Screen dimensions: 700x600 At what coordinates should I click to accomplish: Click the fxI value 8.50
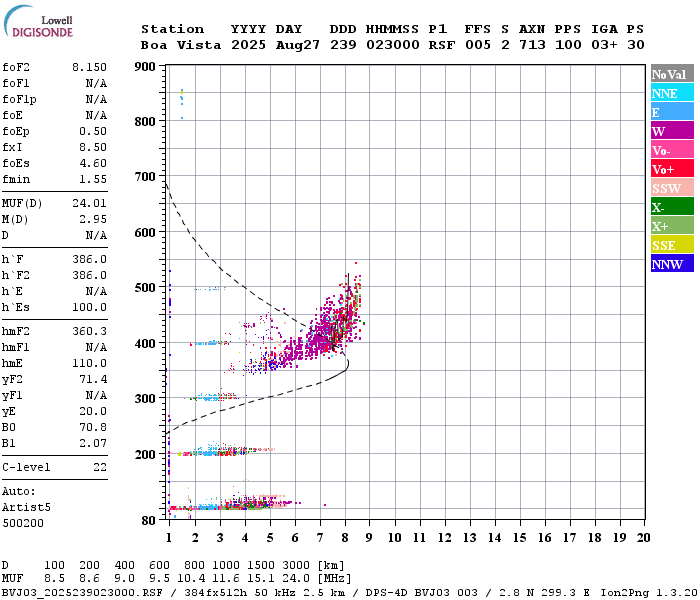[93, 147]
